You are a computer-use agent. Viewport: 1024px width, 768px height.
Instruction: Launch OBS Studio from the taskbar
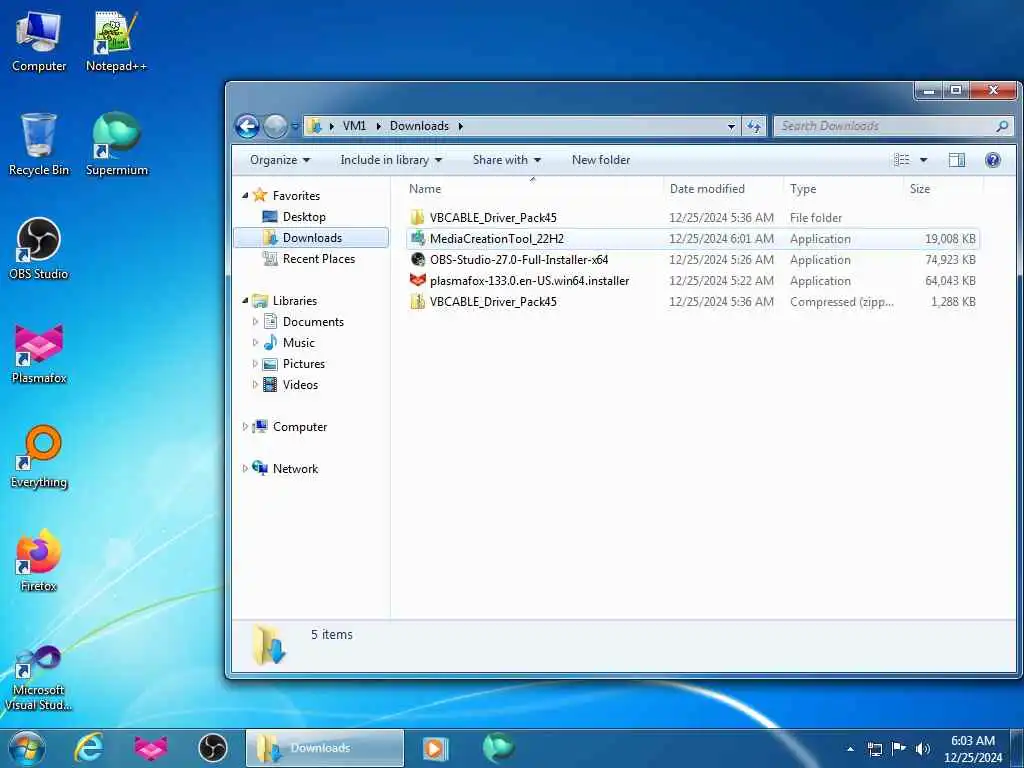click(x=212, y=748)
